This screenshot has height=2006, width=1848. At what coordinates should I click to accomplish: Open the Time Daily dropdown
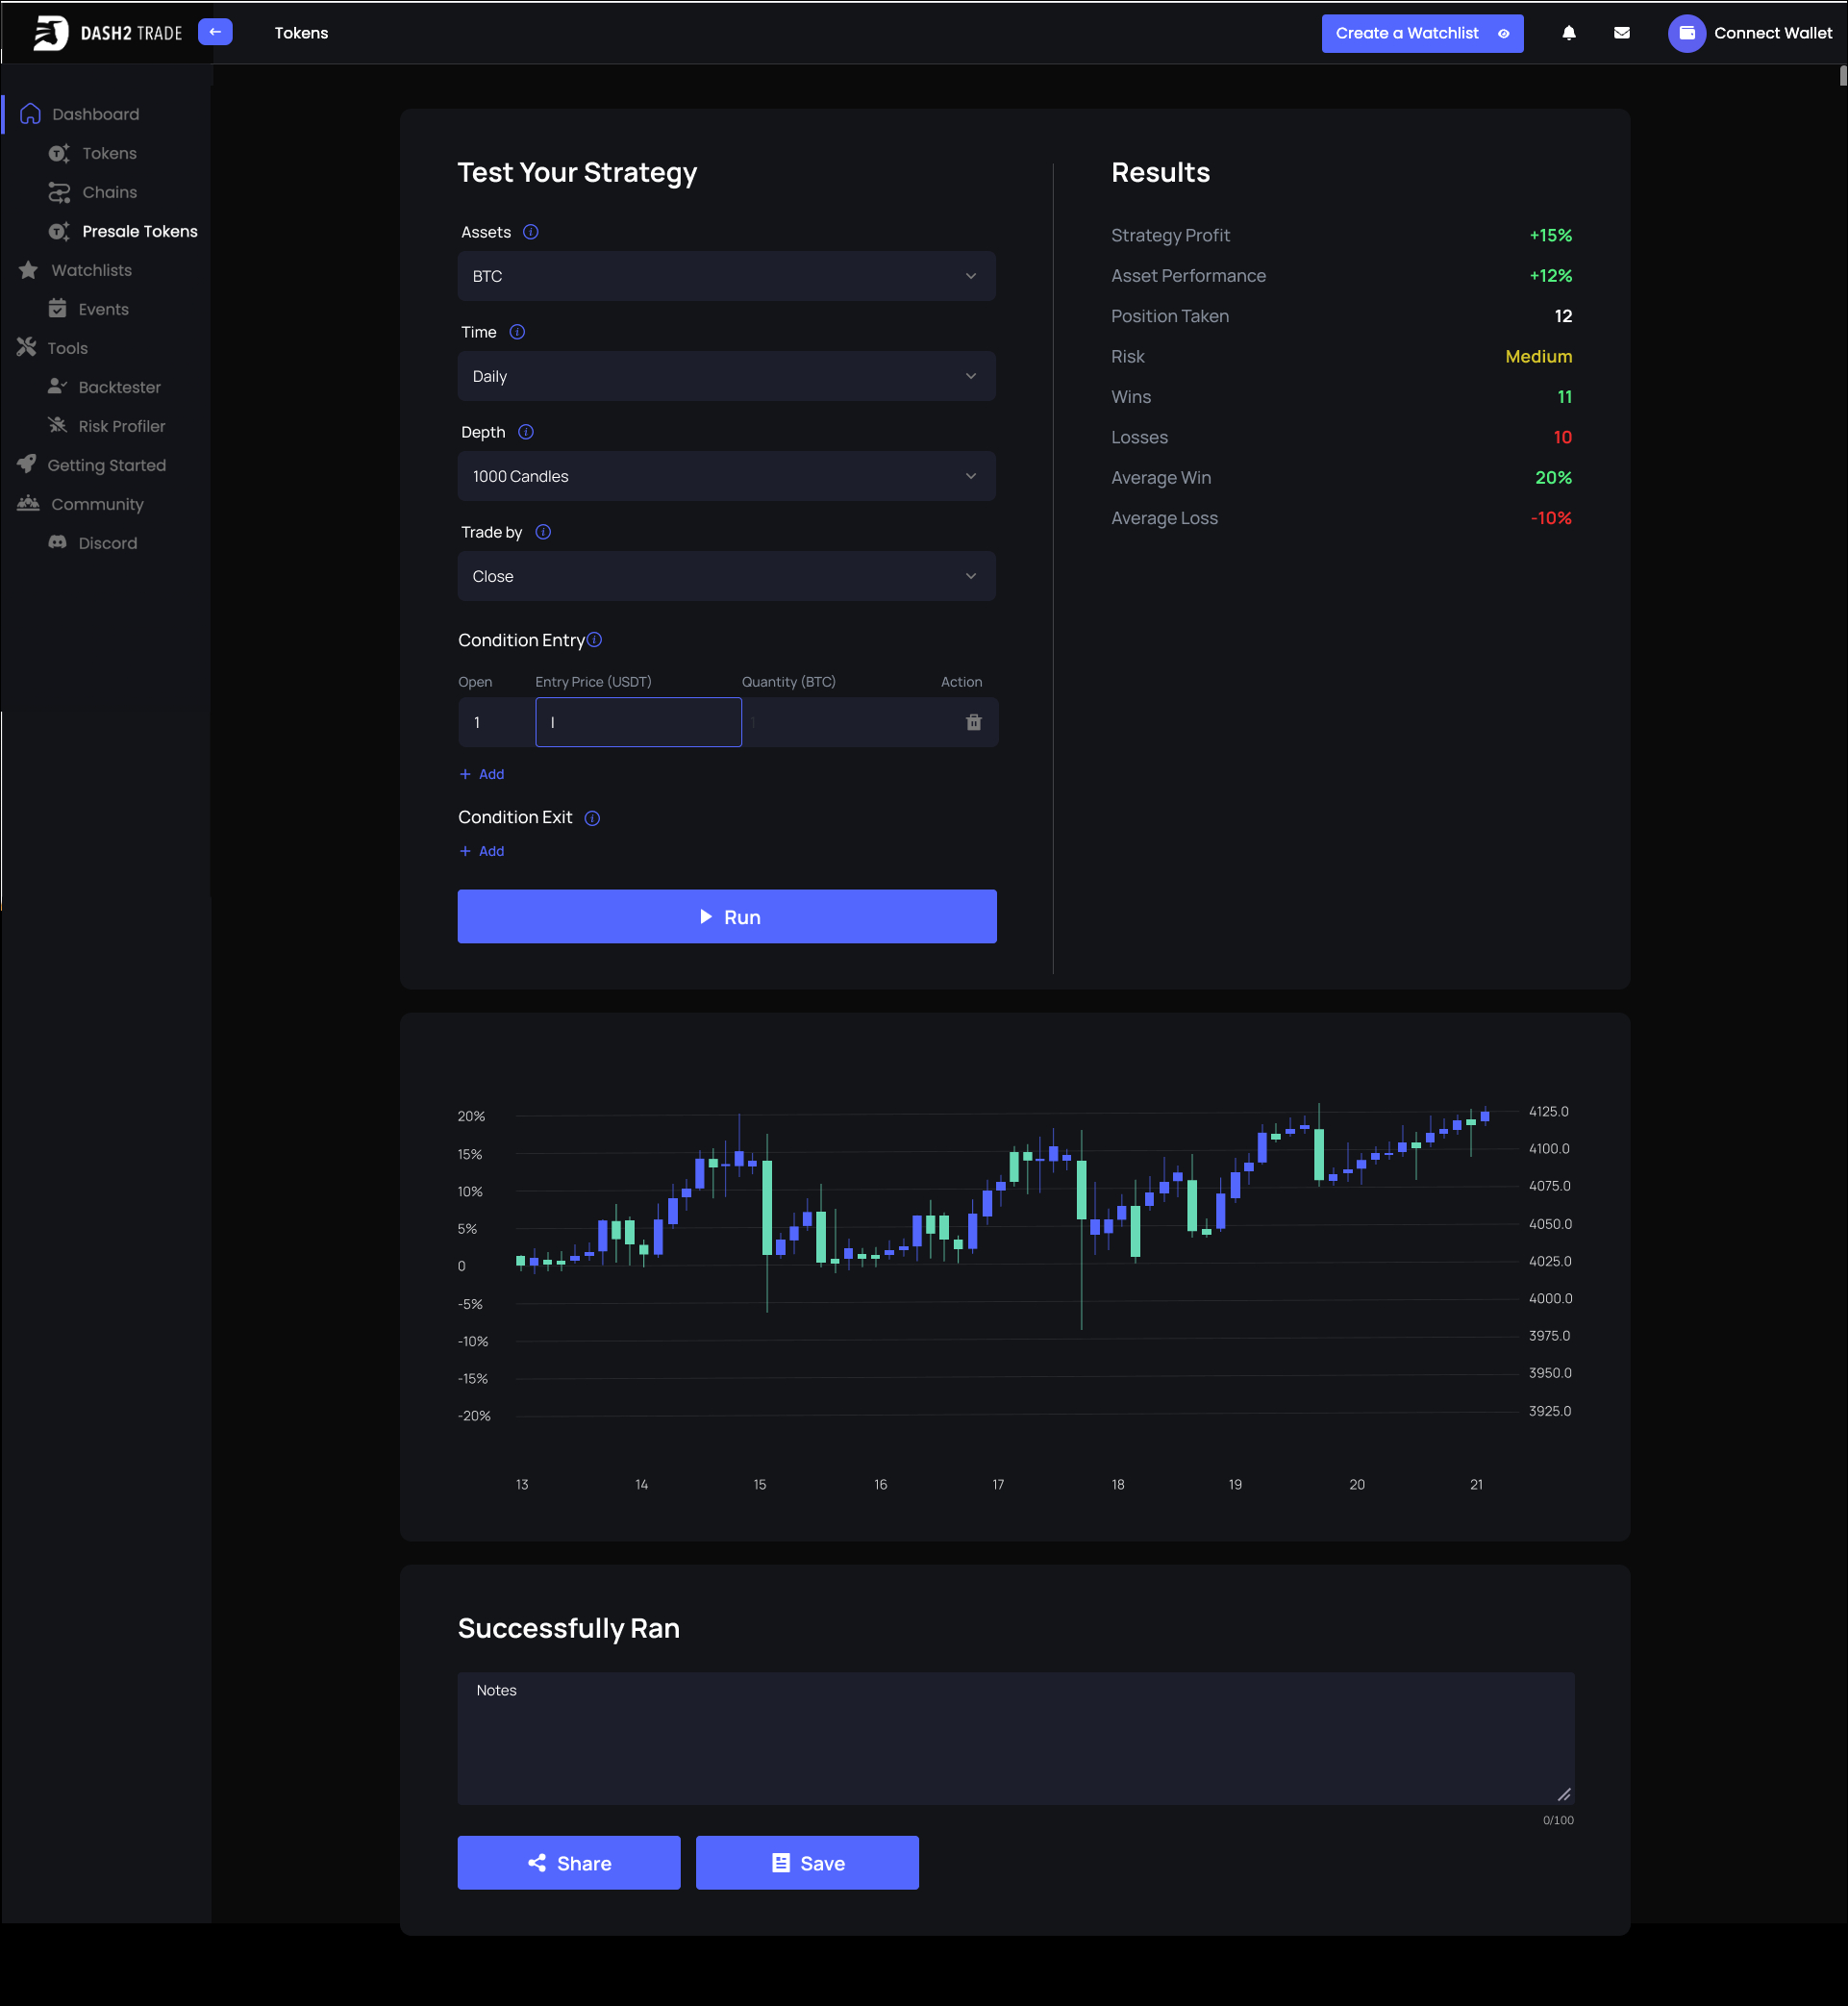tap(726, 376)
